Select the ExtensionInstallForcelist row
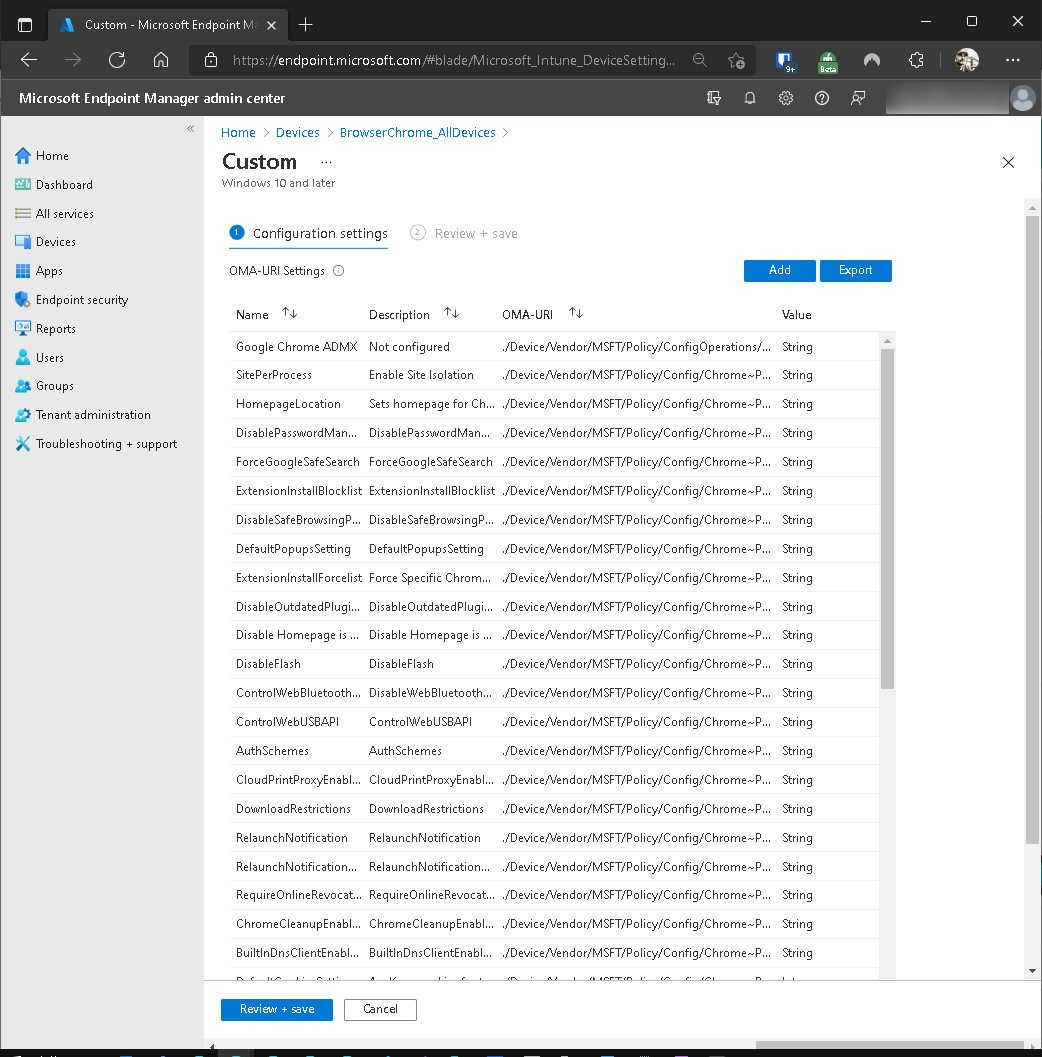The image size is (1042, 1057). pyautogui.click(x=554, y=578)
